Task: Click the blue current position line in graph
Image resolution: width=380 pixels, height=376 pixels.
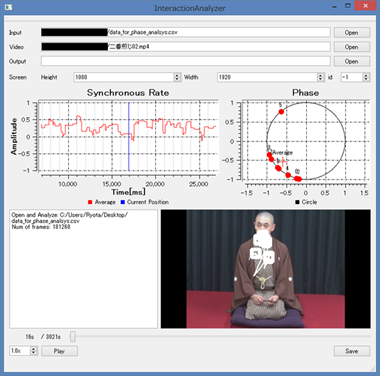Action: click(x=129, y=137)
